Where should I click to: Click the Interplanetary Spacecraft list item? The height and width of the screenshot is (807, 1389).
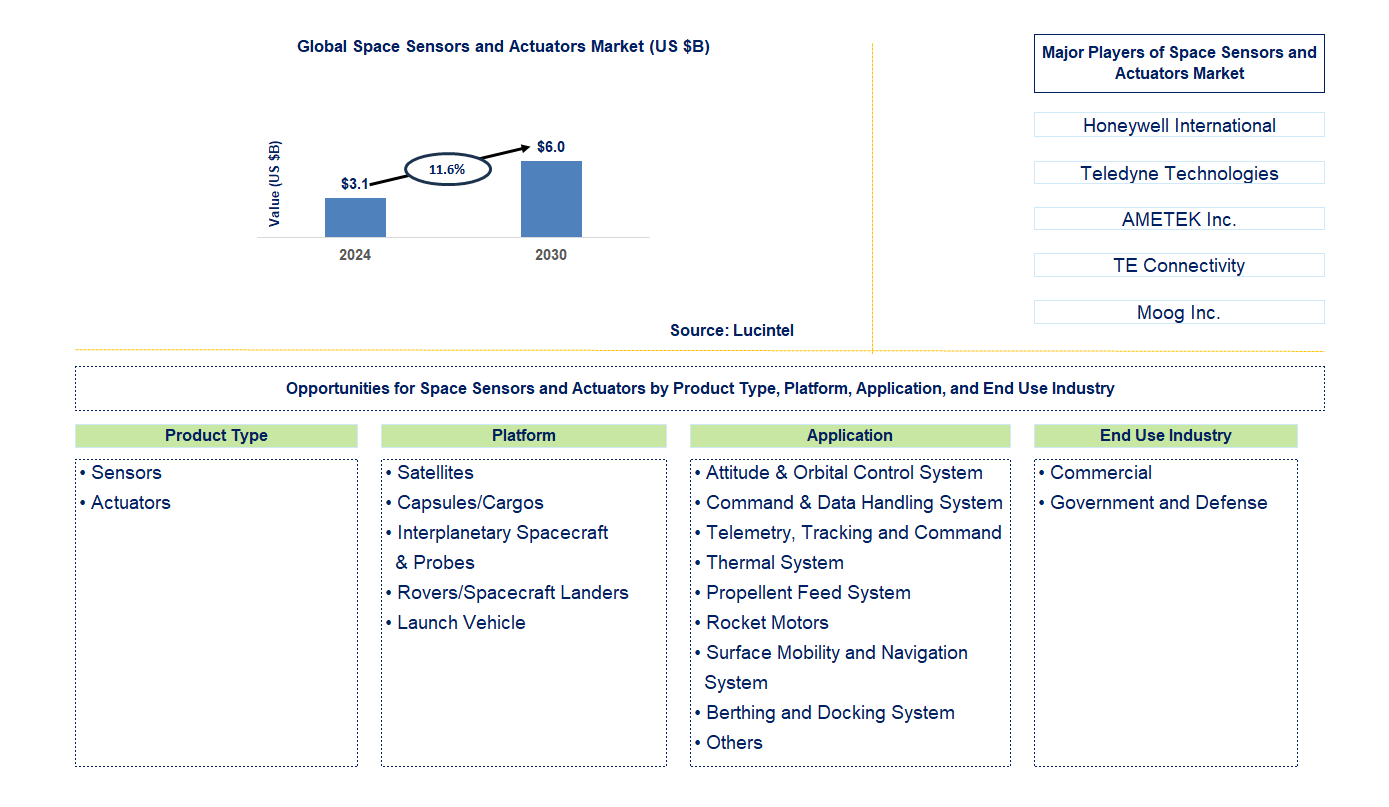click(497, 548)
